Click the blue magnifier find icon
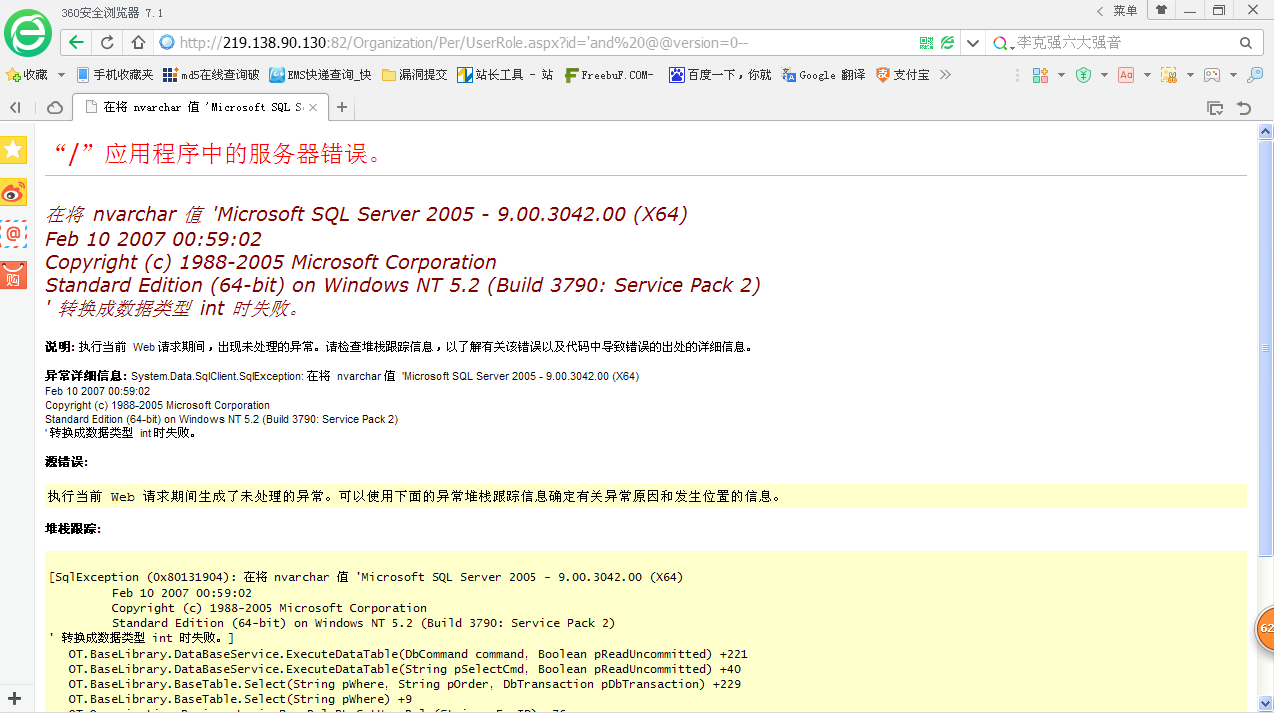This screenshot has height=713, width=1274. tap(1255, 75)
